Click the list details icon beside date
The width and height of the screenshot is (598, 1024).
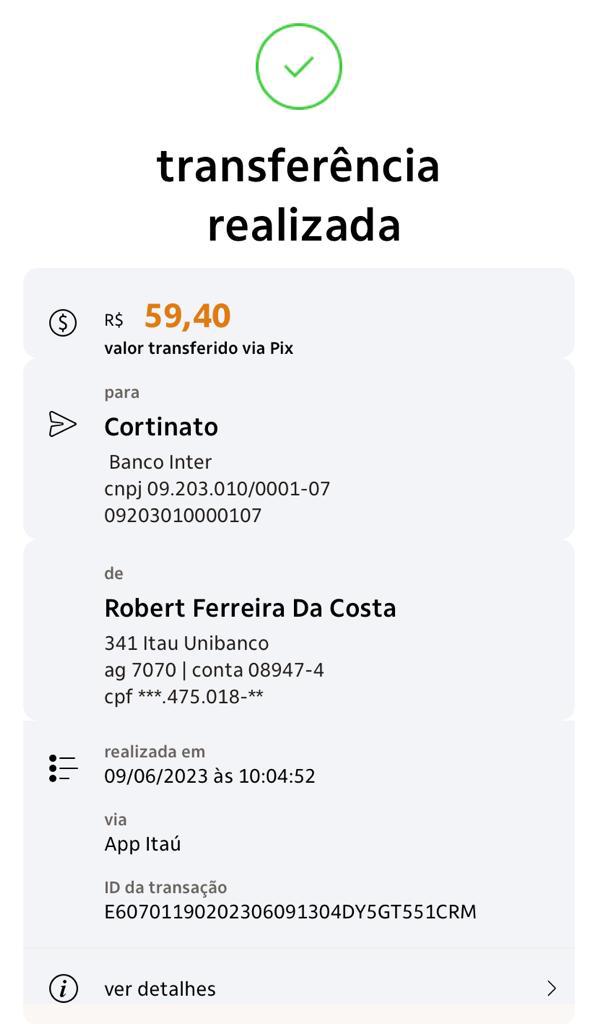click(63, 768)
